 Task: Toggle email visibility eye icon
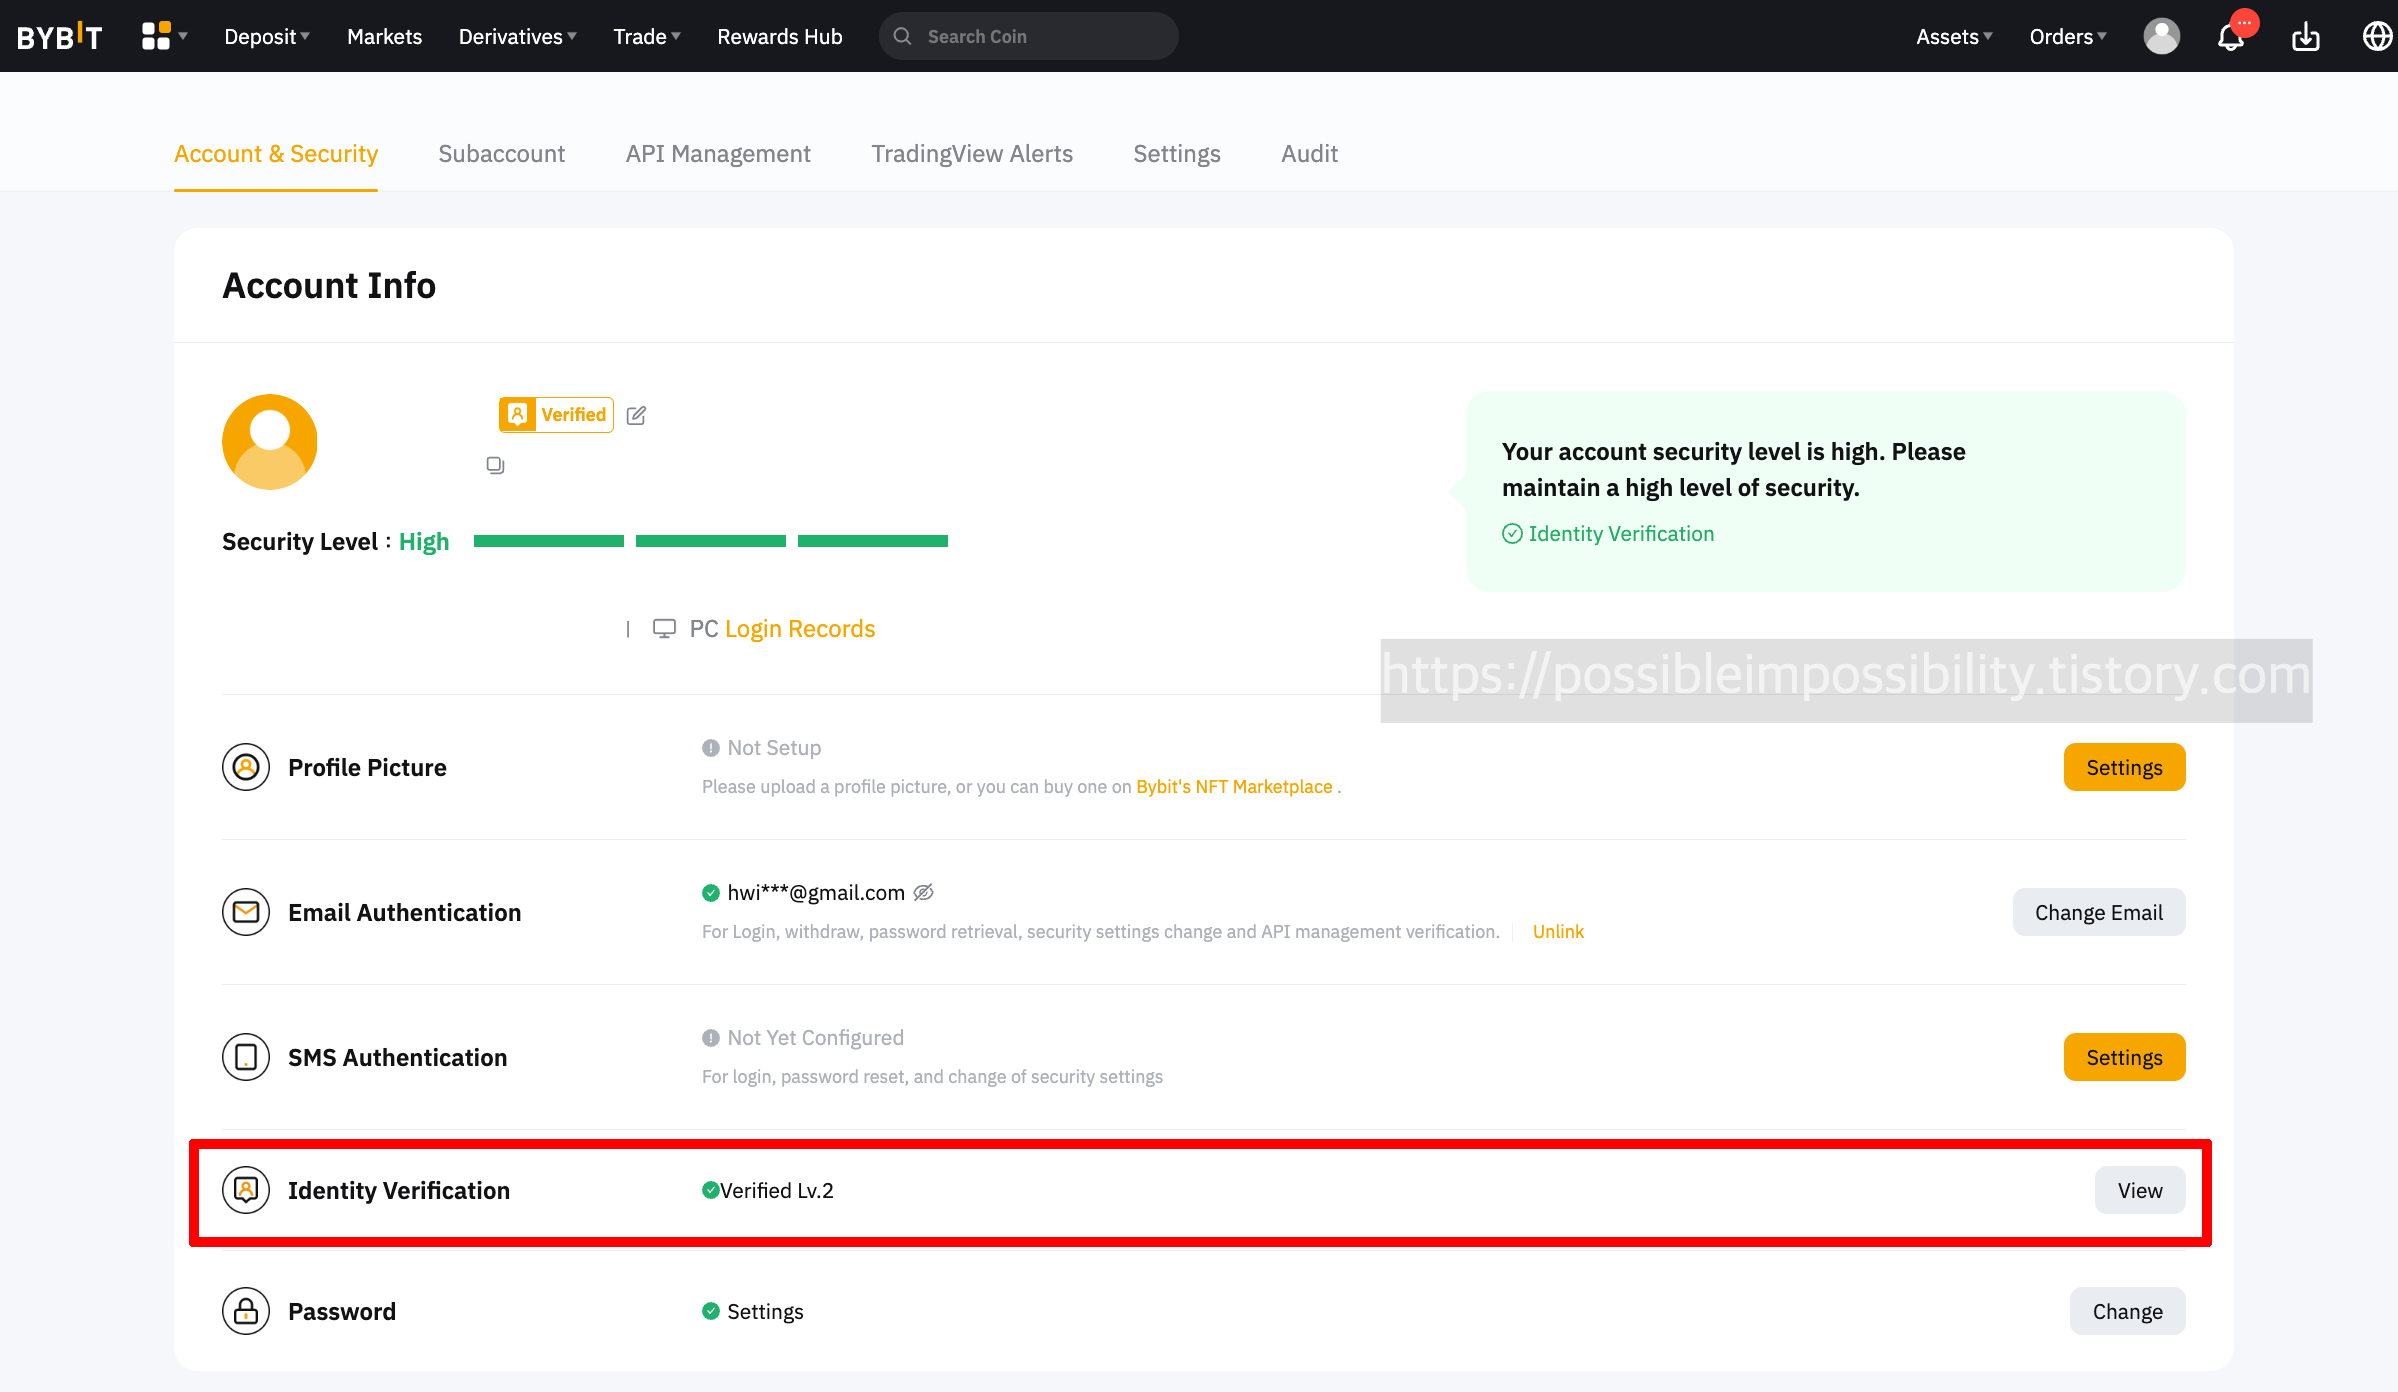(x=924, y=892)
